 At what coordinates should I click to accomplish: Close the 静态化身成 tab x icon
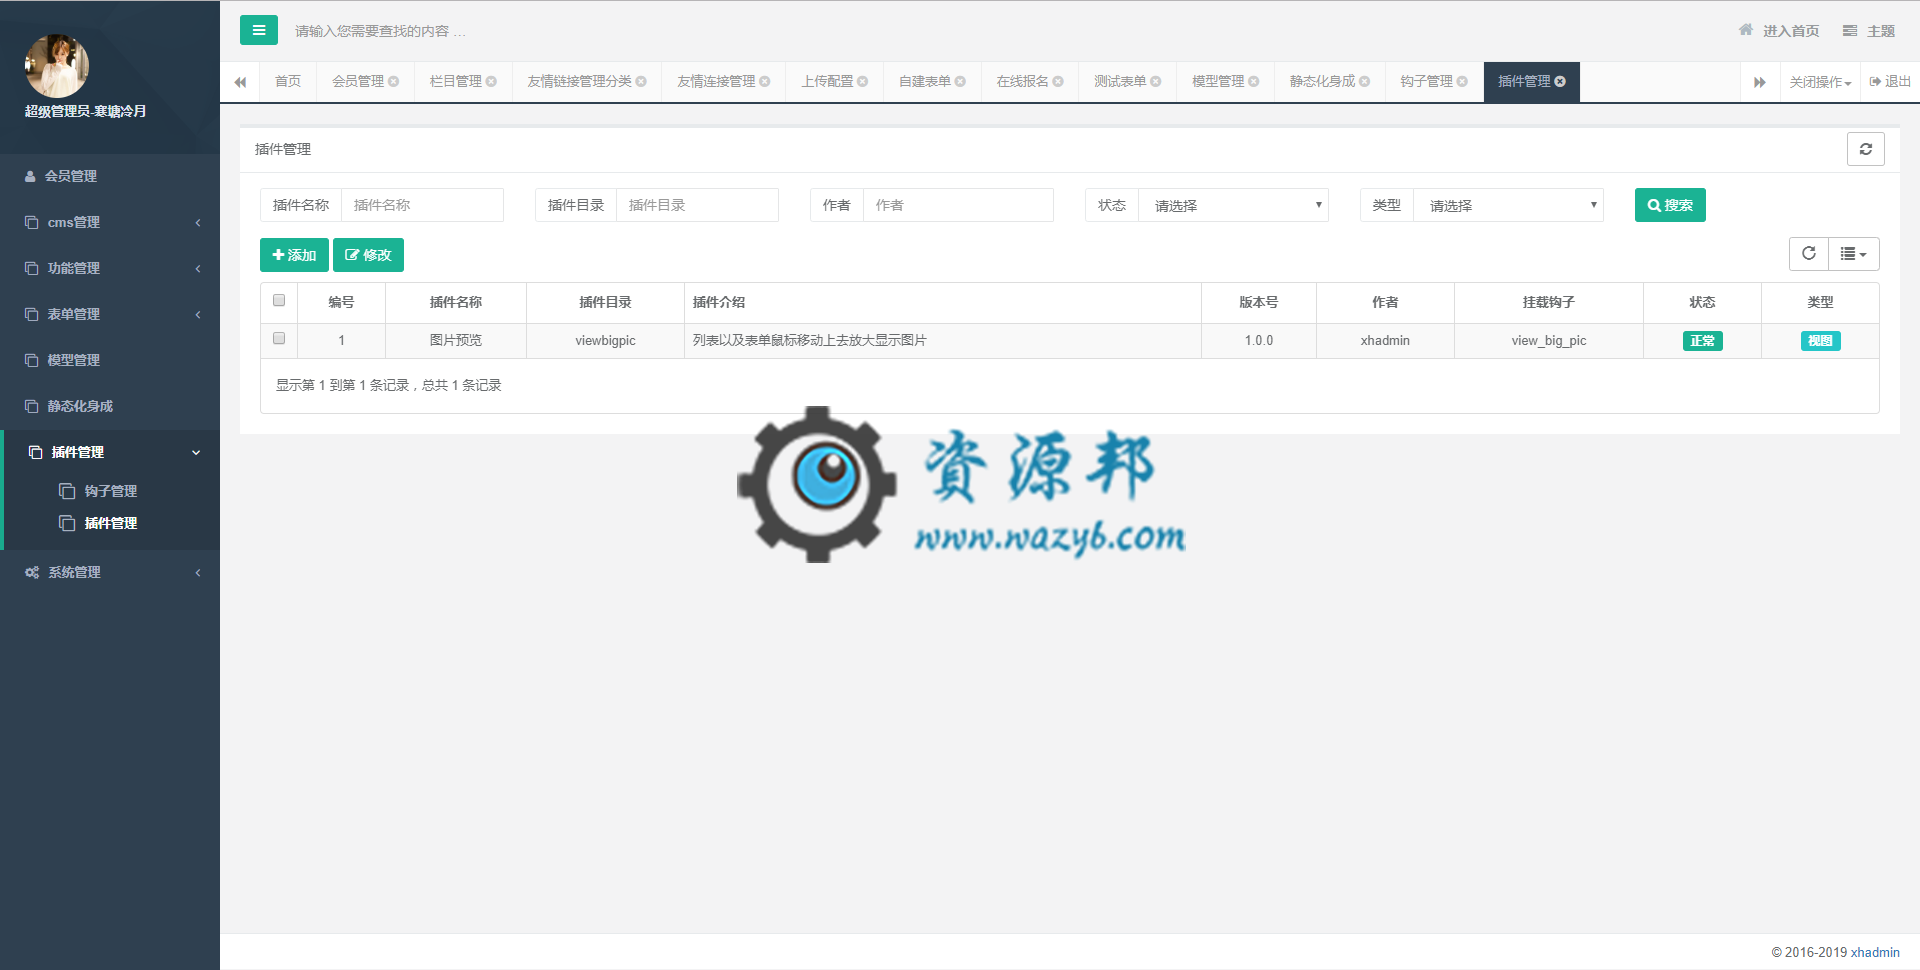(1365, 81)
